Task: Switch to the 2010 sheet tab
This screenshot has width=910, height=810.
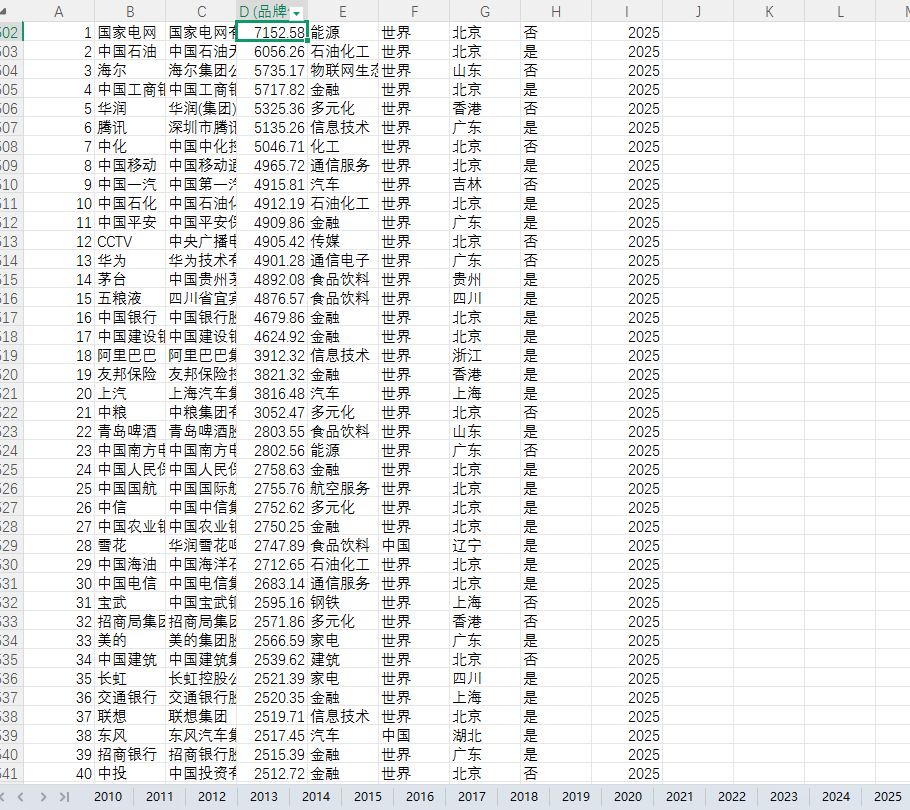Action: pyautogui.click(x=108, y=797)
